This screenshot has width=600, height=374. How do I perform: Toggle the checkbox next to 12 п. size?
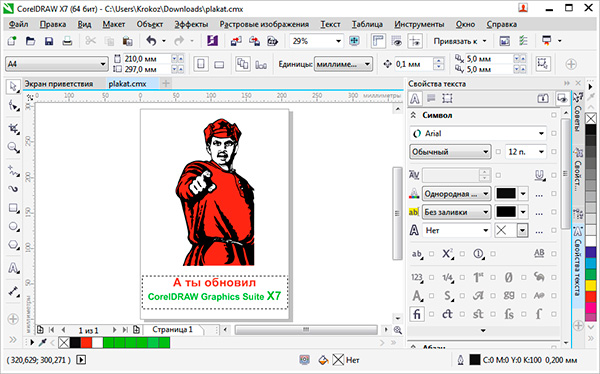tap(554, 152)
